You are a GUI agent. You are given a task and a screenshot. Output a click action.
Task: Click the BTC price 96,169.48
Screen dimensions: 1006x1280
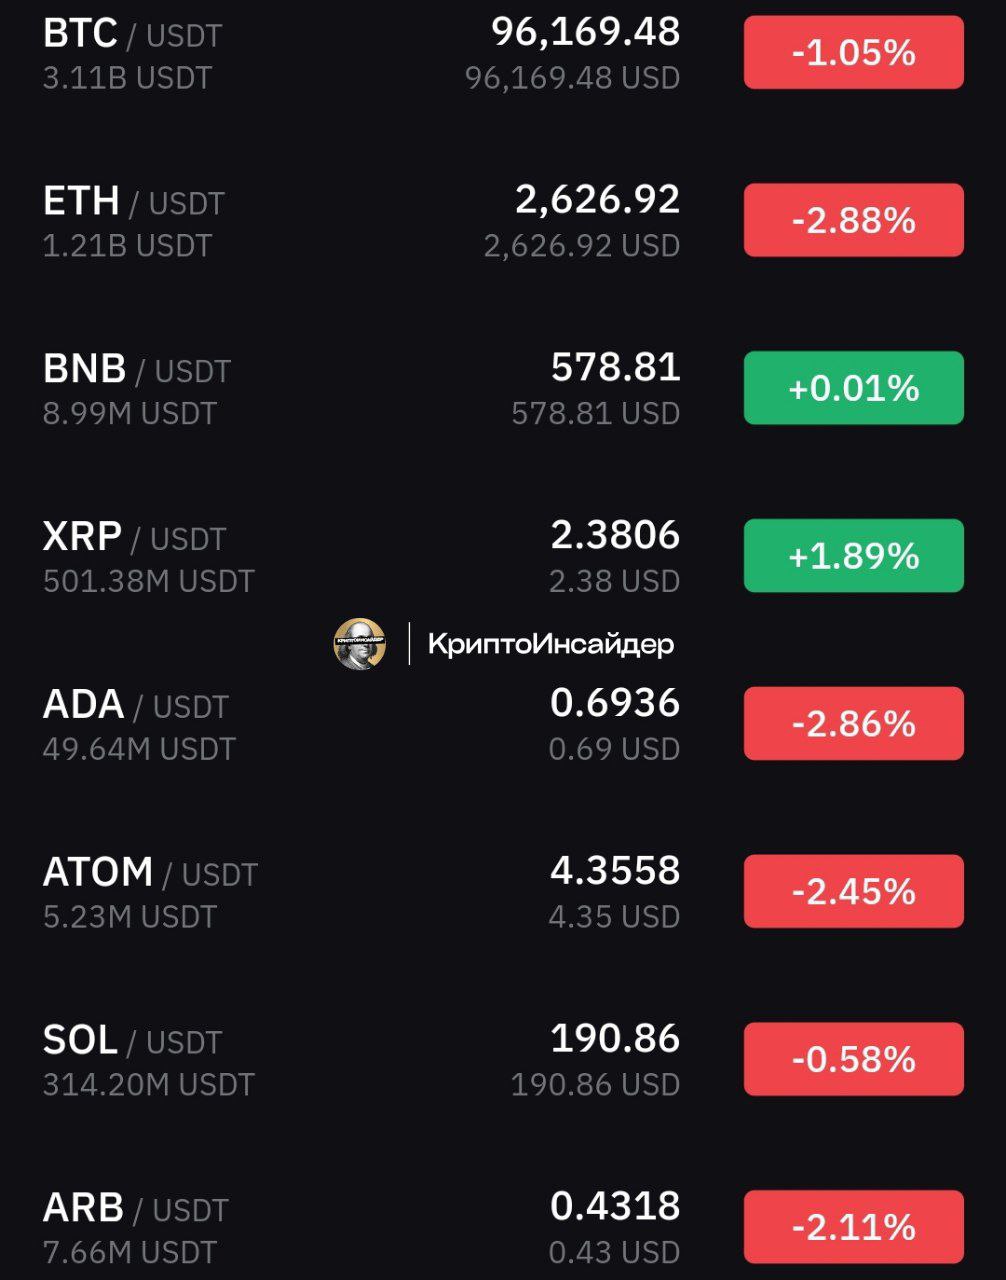[x=585, y=32]
